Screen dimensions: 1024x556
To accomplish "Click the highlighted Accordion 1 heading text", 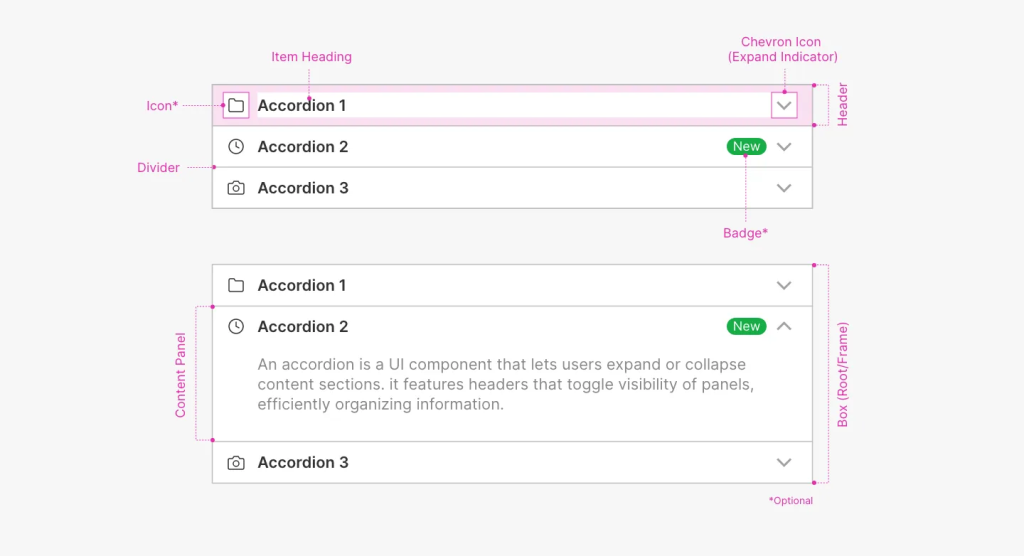I will [x=302, y=105].
